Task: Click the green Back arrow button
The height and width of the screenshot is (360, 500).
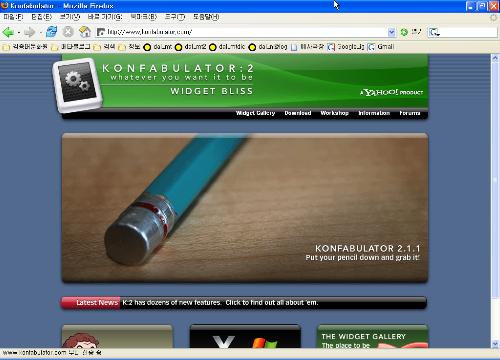Action: (8, 32)
